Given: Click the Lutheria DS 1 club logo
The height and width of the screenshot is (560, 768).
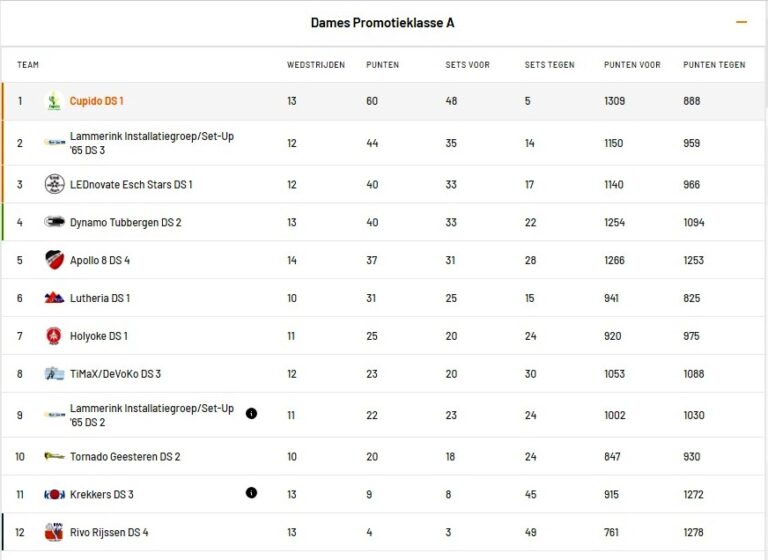Looking at the screenshot, I should pyautogui.click(x=54, y=298).
